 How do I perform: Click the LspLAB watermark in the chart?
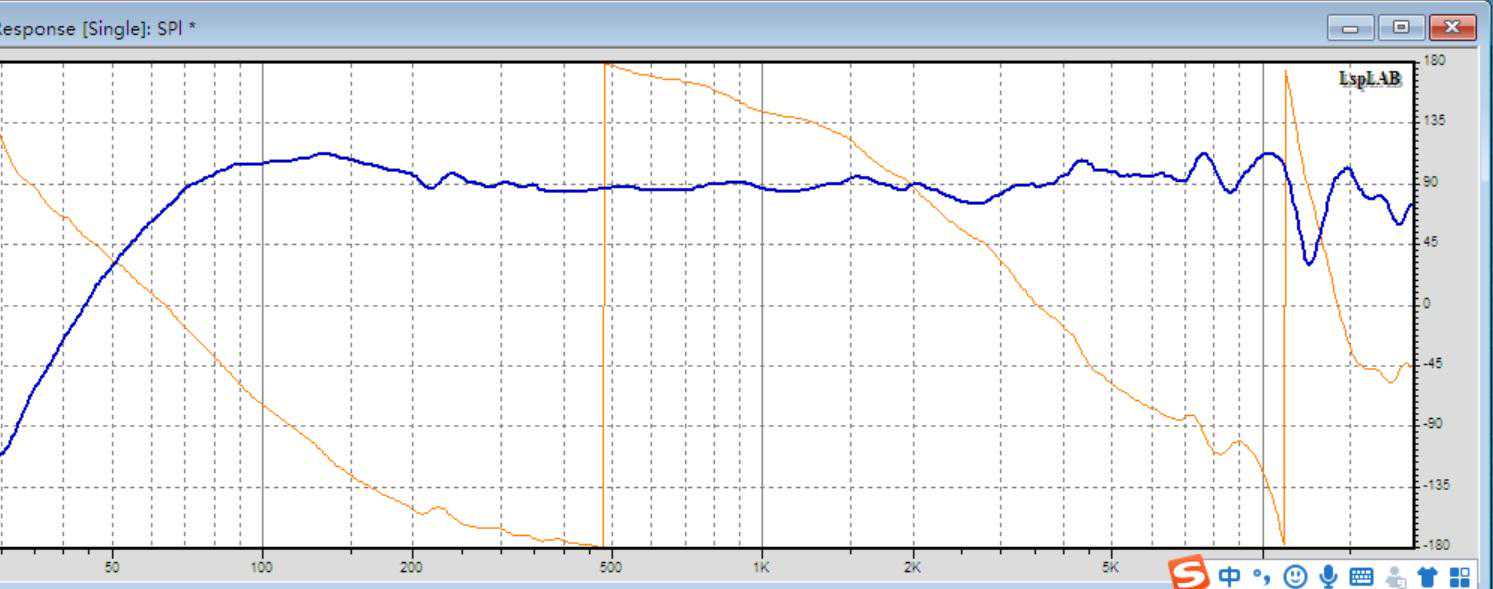coord(1370,79)
